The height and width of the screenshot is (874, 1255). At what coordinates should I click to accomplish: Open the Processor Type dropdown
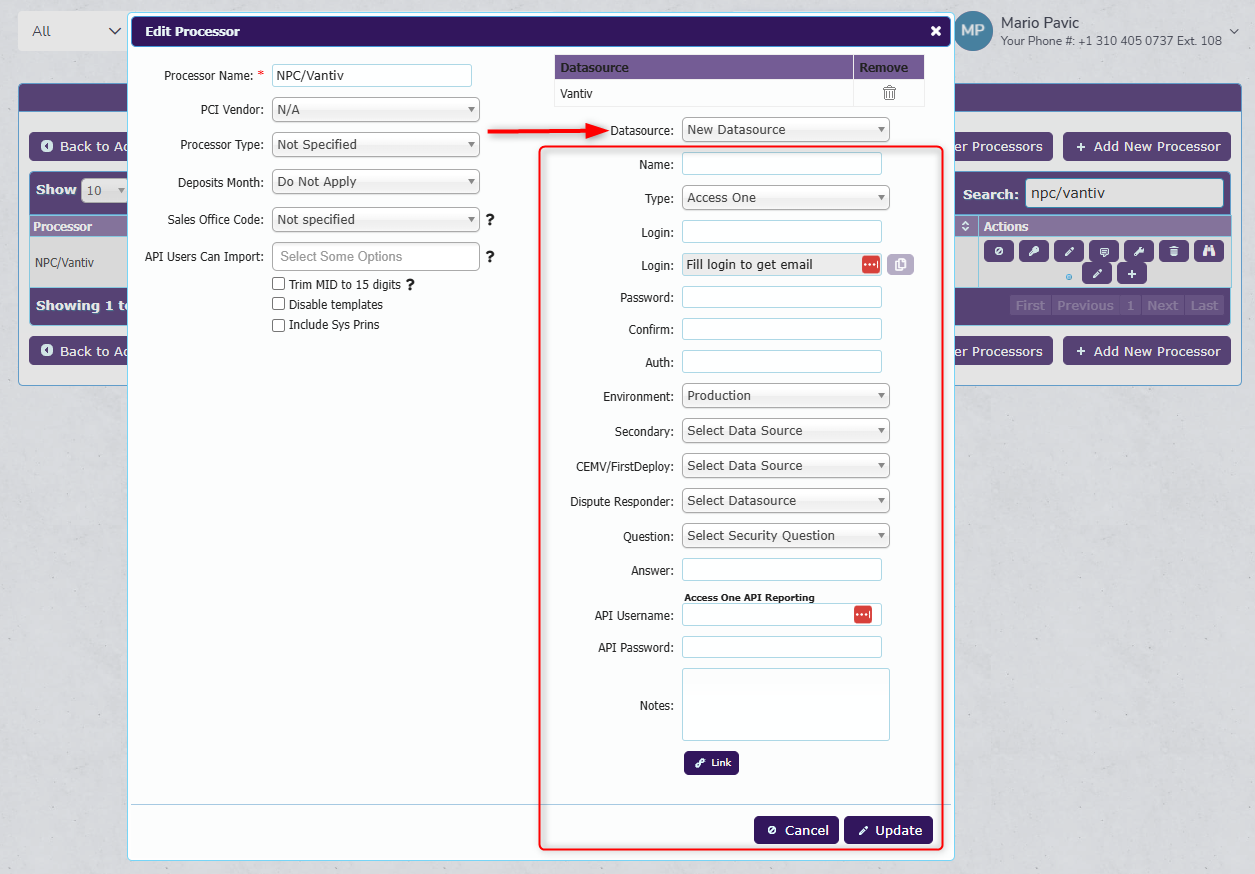pyautogui.click(x=376, y=144)
